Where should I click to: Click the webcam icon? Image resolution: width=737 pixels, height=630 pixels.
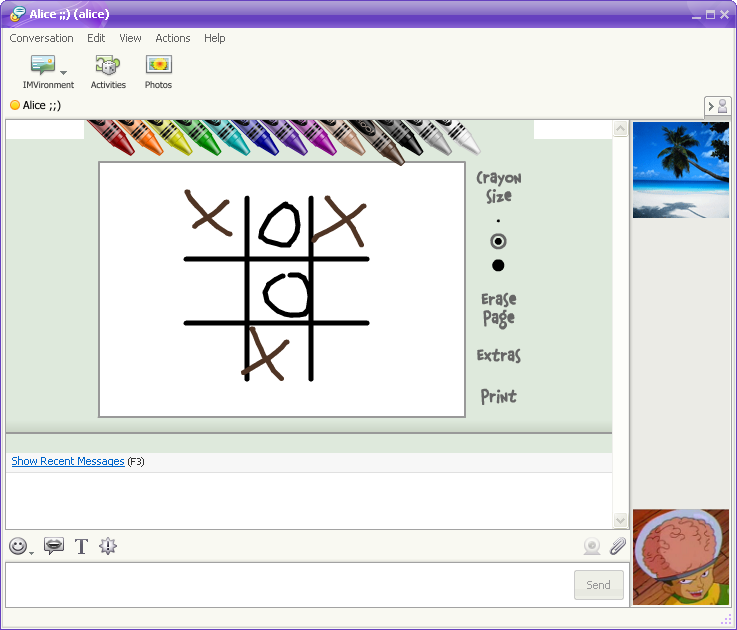point(592,546)
